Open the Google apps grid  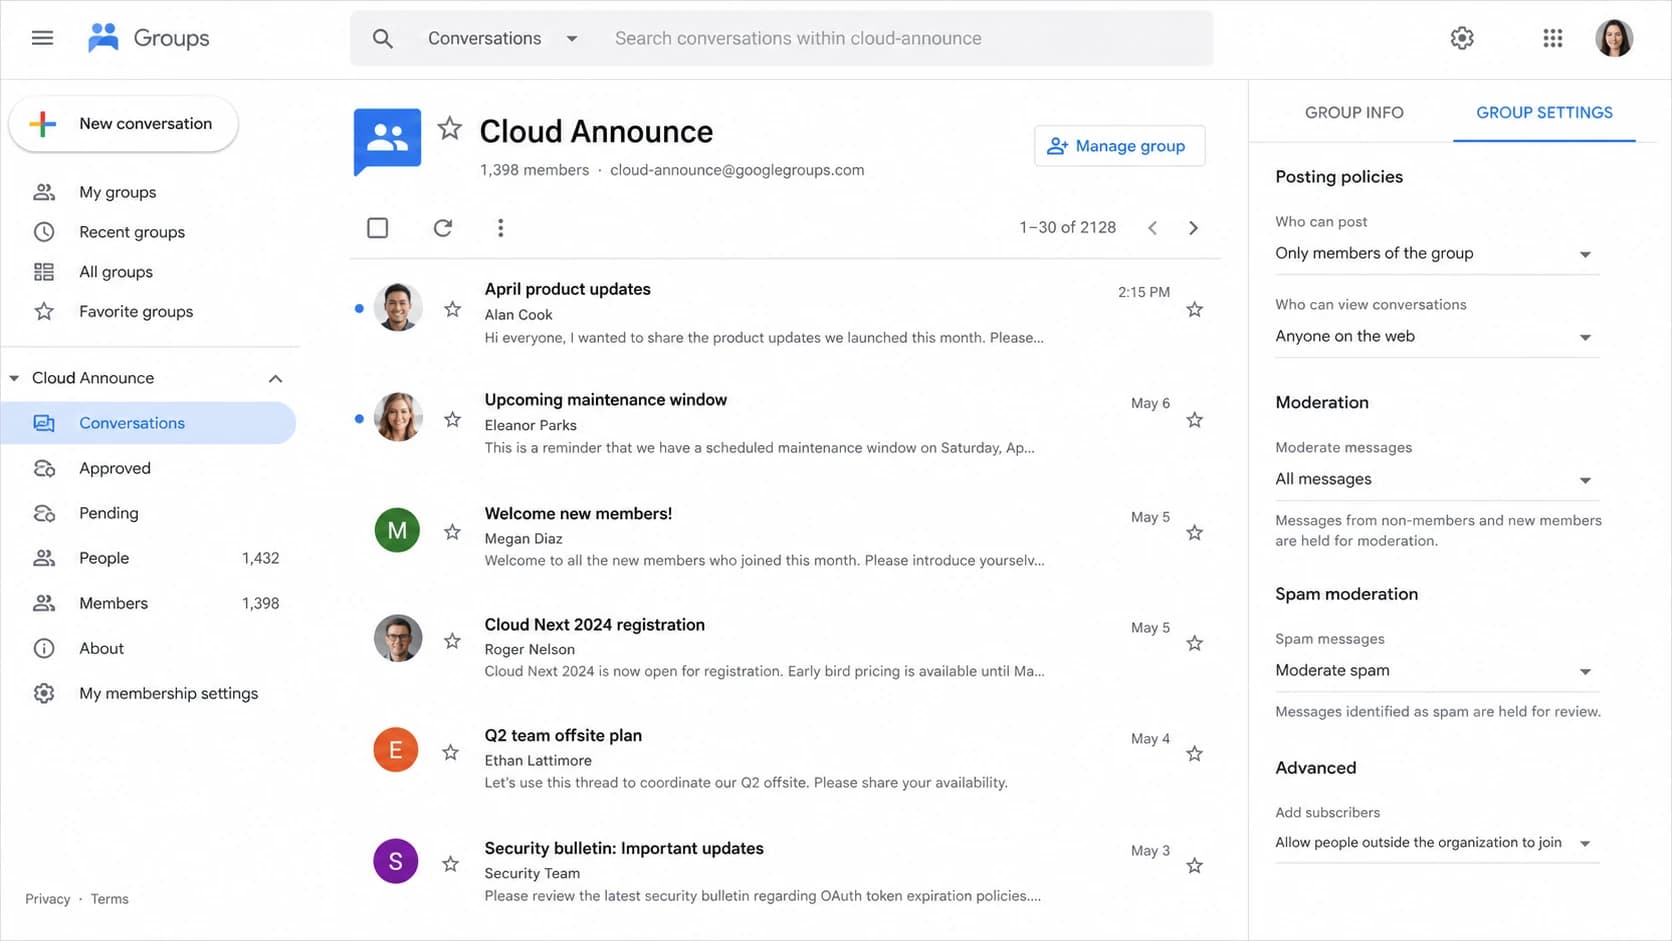pyautogui.click(x=1552, y=38)
